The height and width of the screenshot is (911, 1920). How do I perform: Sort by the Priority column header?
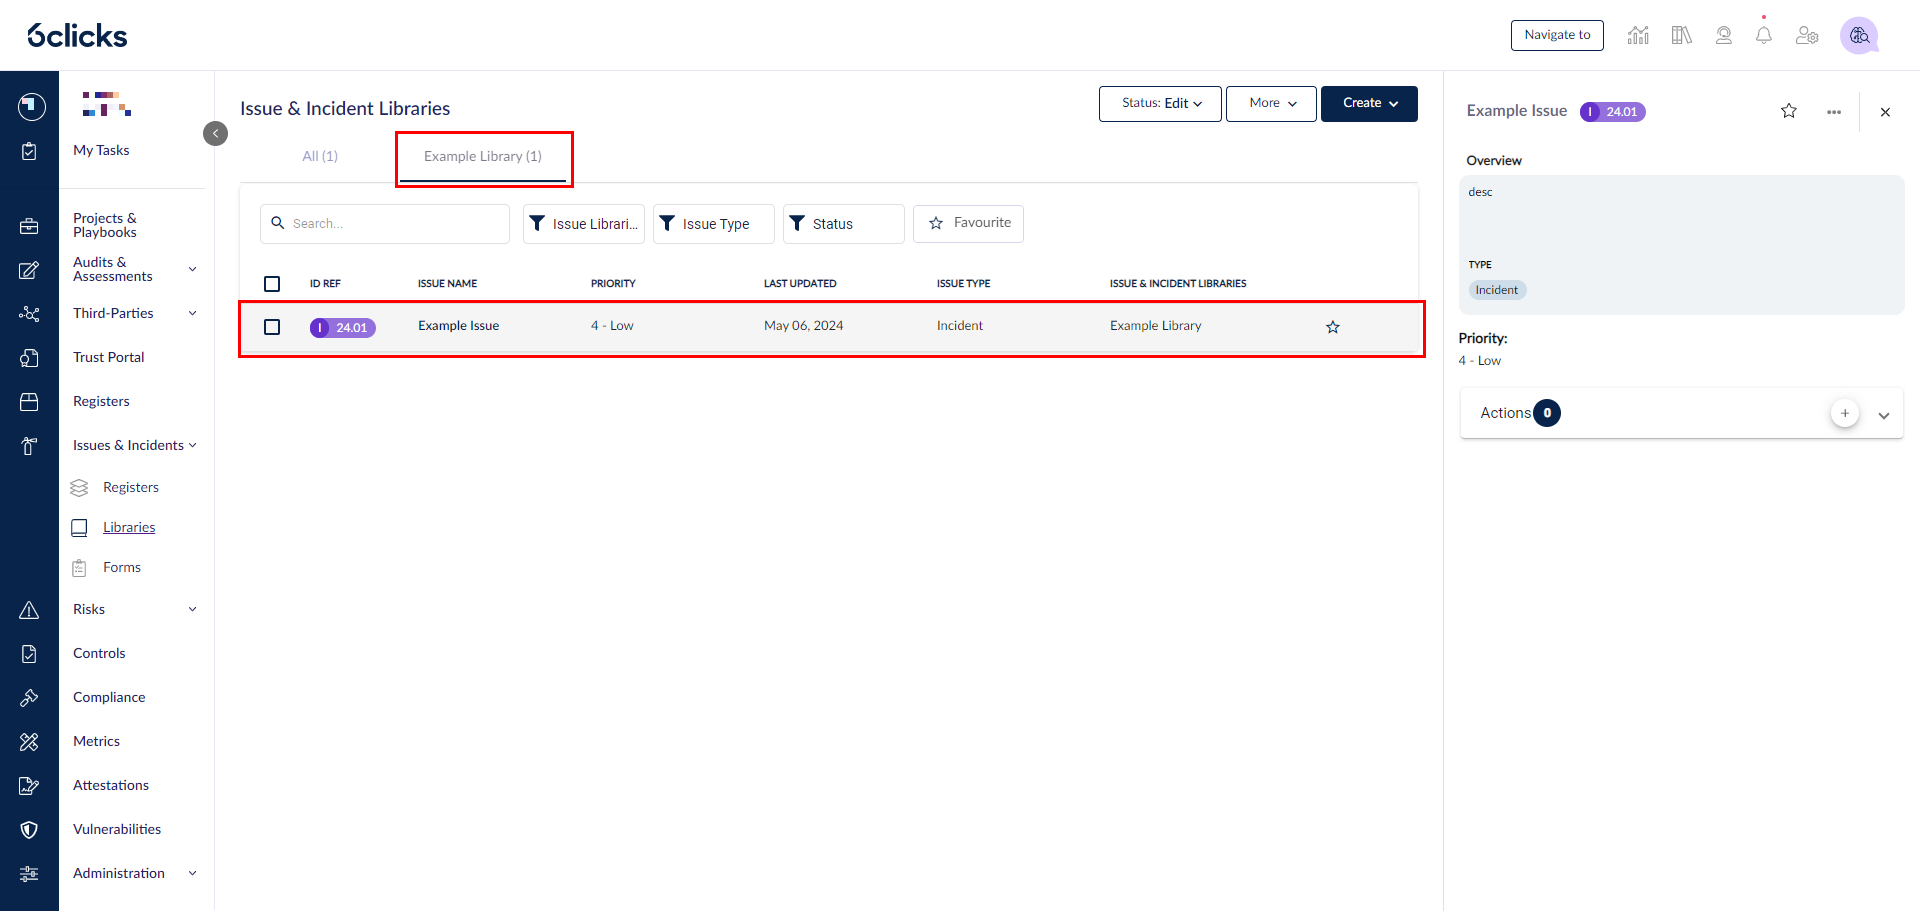click(613, 284)
